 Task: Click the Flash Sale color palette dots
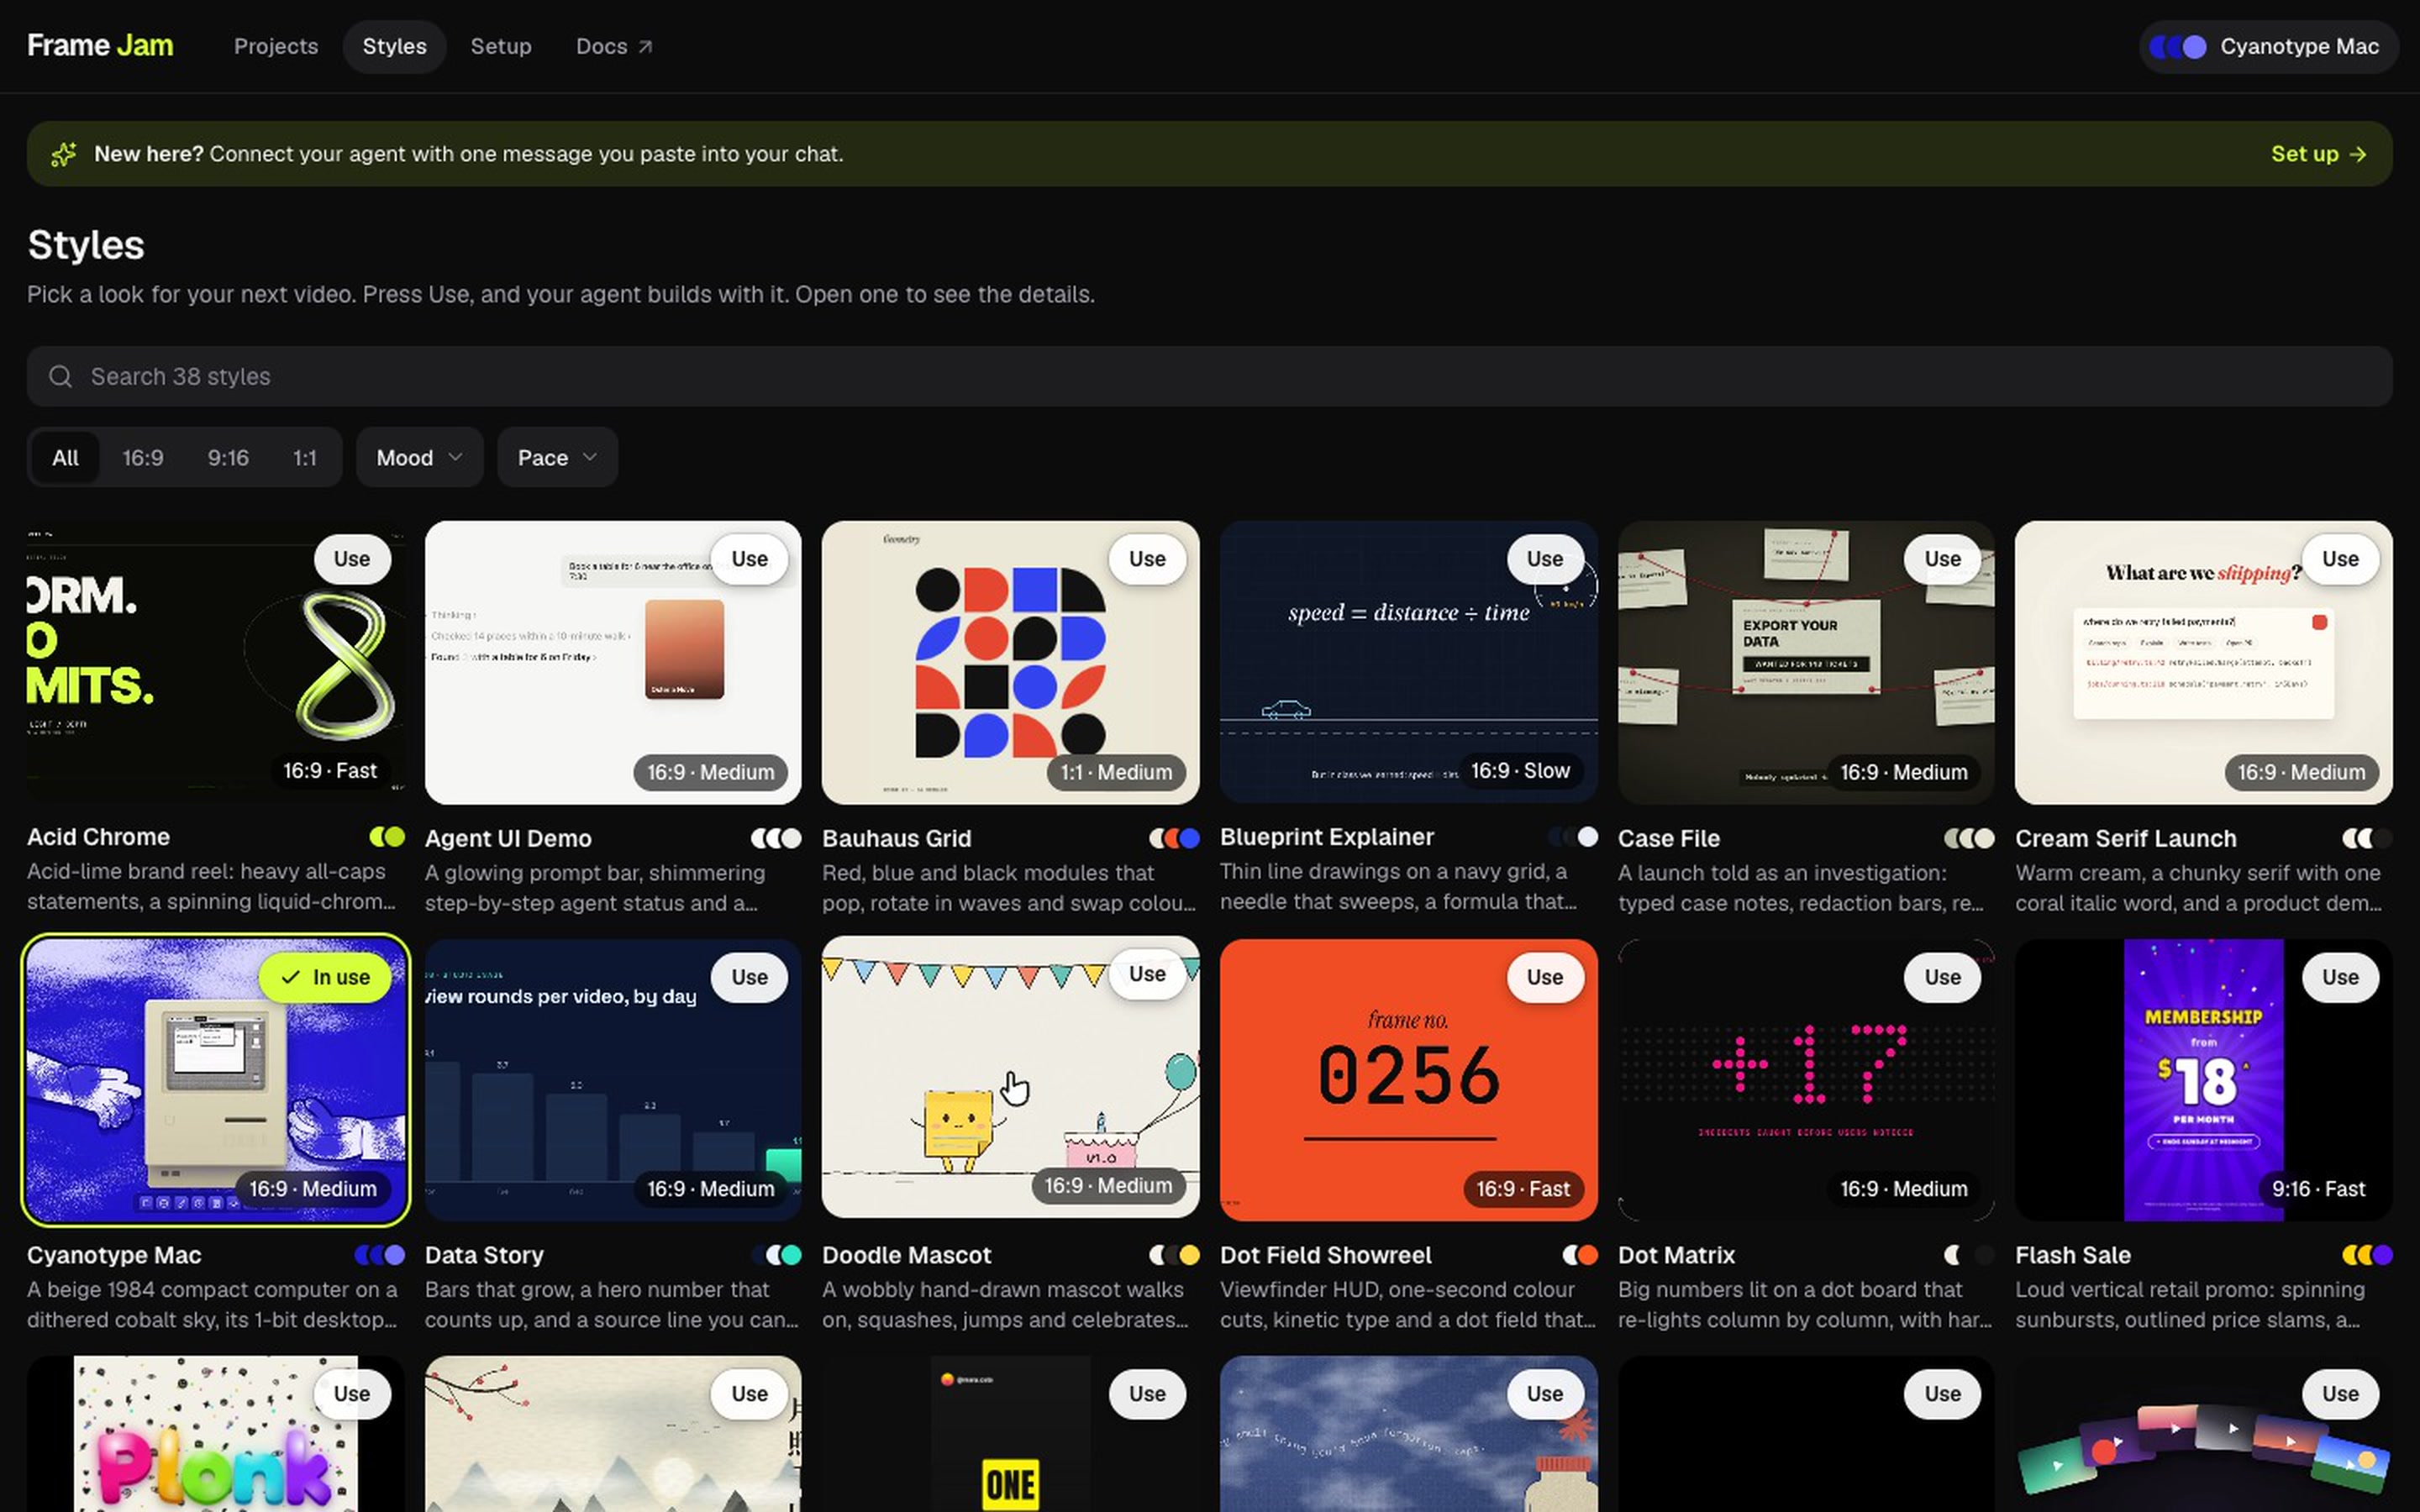(2367, 1254)
